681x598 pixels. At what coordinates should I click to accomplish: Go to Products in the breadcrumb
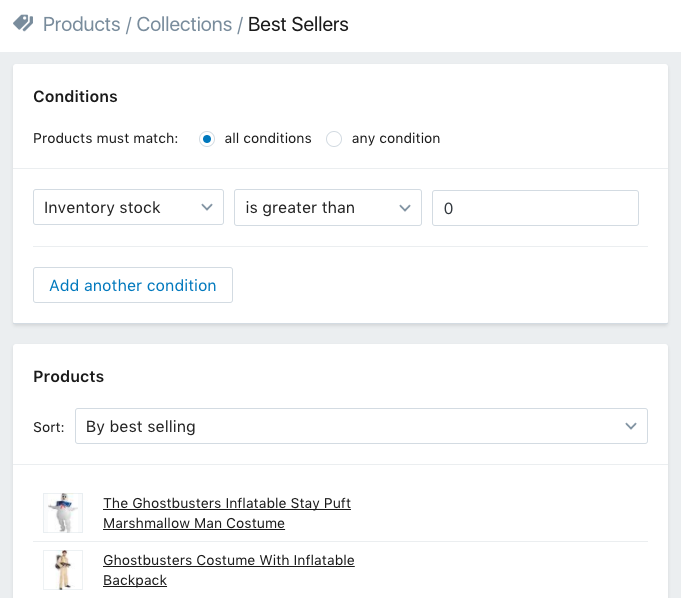(x=81, y=24)
